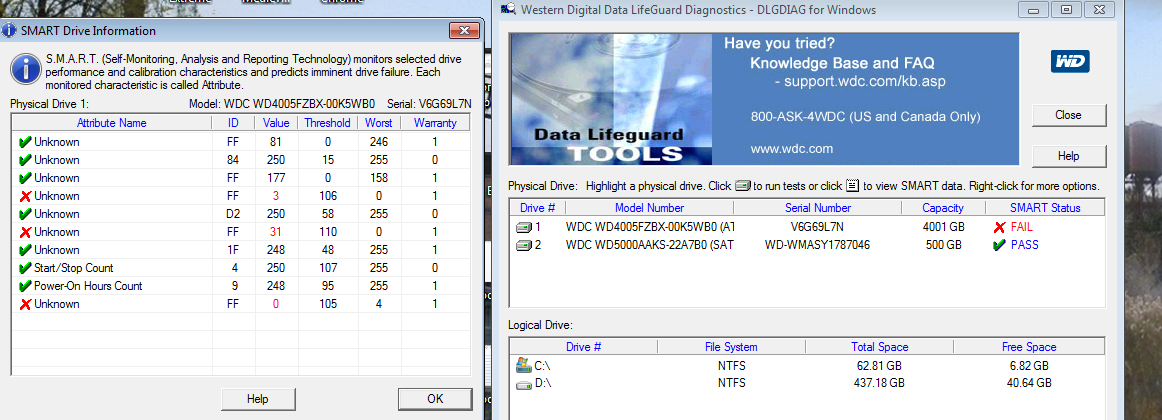Open Help in Data LifeGuard Diagnostics window
Image resolution: width=1162 pixels, height=420 pixels.
click(x=1068, y=156)
